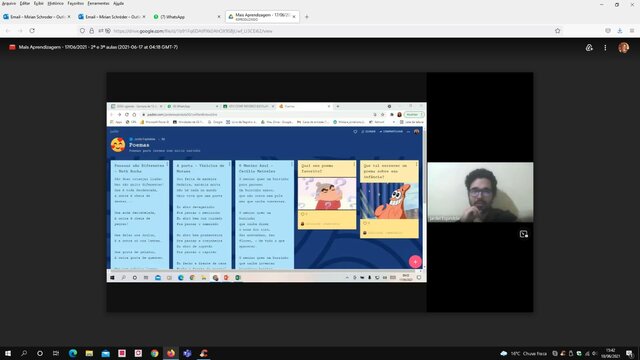Image resolution: width=640 pixels, height=360 pixels.
Task: Open the weather widget showing Chuva fraca
Action: (x=523, y=353)
